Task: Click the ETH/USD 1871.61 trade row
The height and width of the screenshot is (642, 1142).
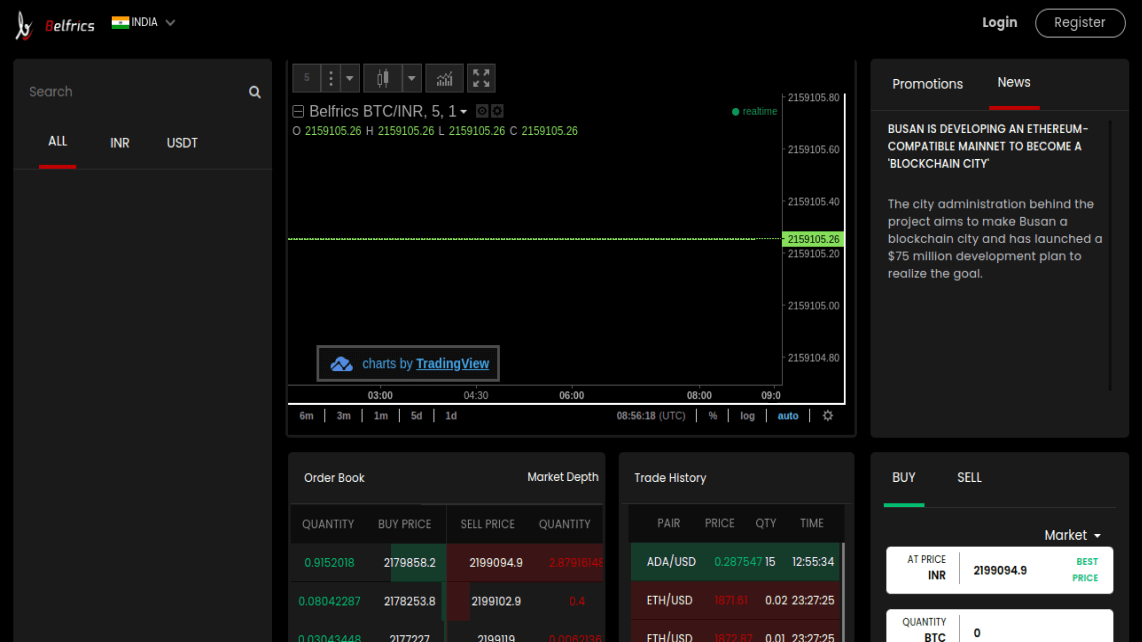Action: pos(735,600)
